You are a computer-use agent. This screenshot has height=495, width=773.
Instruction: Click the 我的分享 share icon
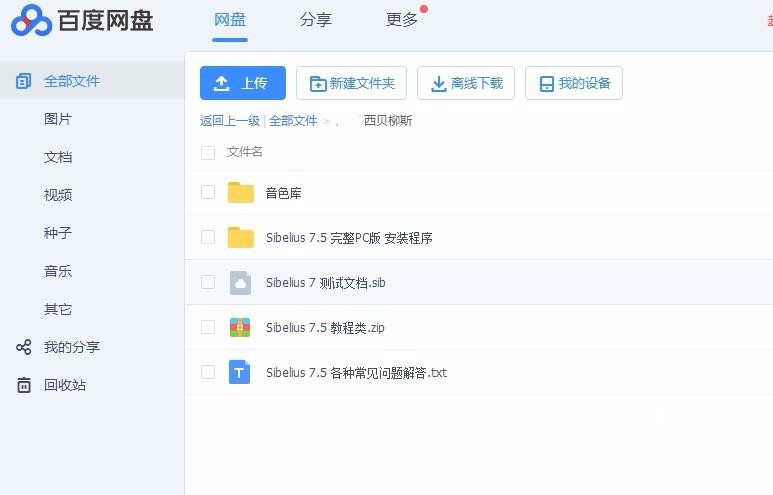click(x=24, y=347)
